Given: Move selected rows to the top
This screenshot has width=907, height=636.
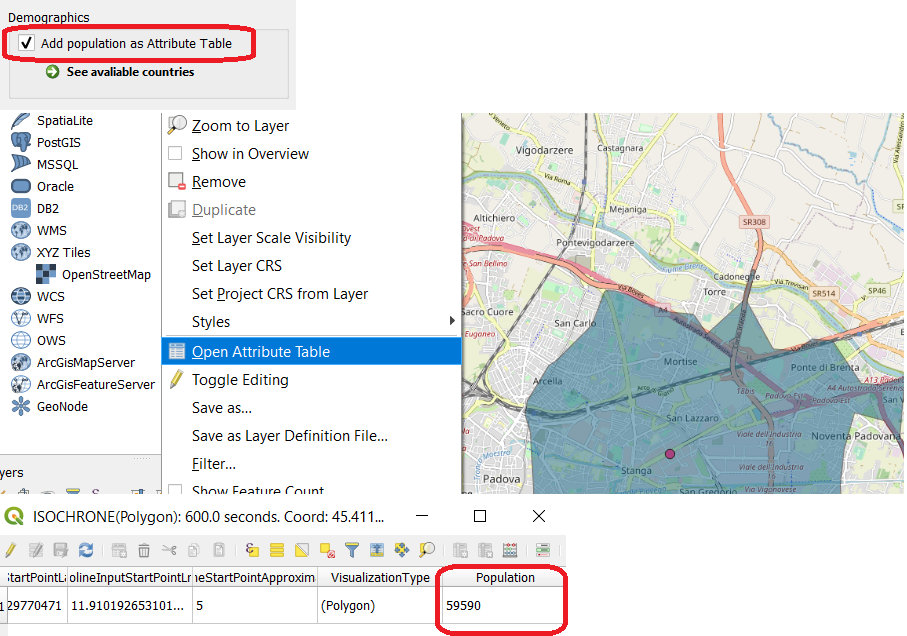Looking at the screenshot, I should point(377,550).
